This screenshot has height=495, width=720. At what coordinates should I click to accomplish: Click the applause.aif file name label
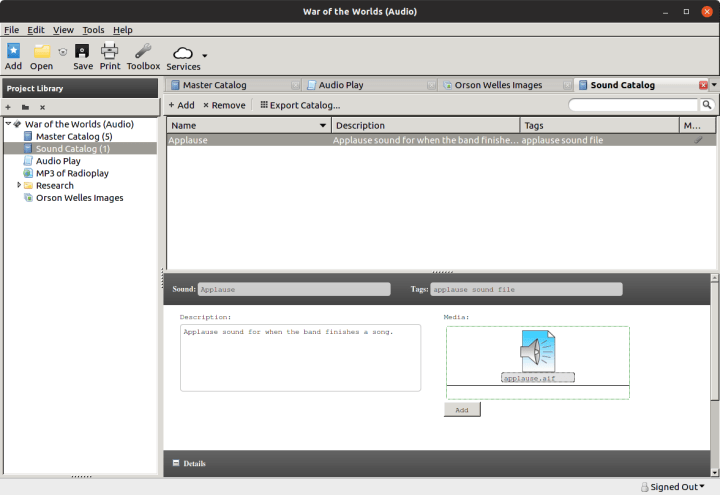click(x=538, y=378)
